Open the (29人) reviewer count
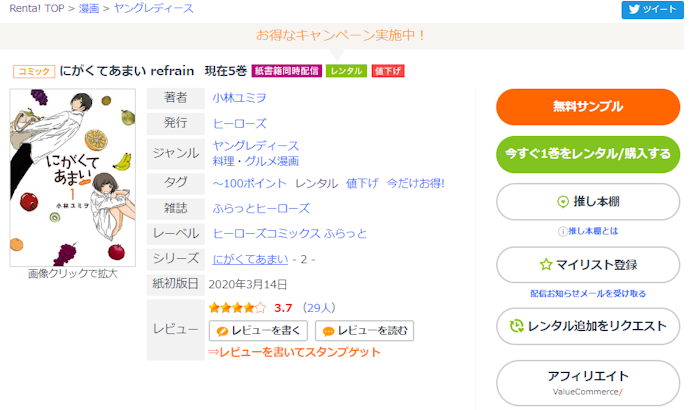 319,308
